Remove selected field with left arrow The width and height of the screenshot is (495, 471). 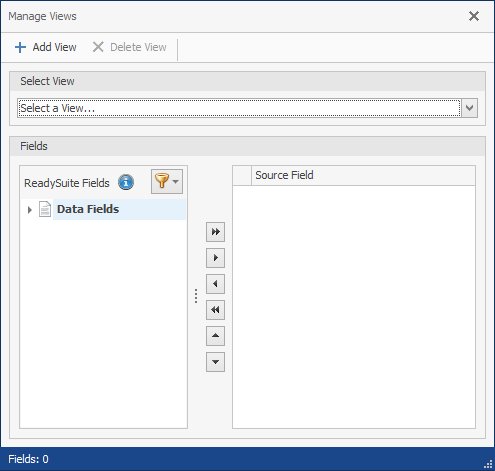(x=215, y=284)
